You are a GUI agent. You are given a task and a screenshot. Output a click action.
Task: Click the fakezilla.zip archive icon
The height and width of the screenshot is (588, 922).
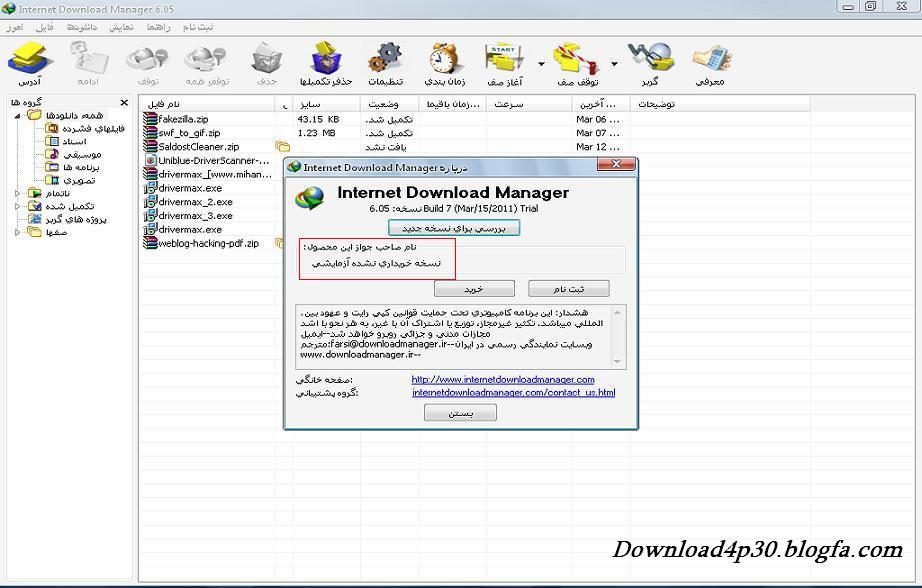tap(151, 119)
